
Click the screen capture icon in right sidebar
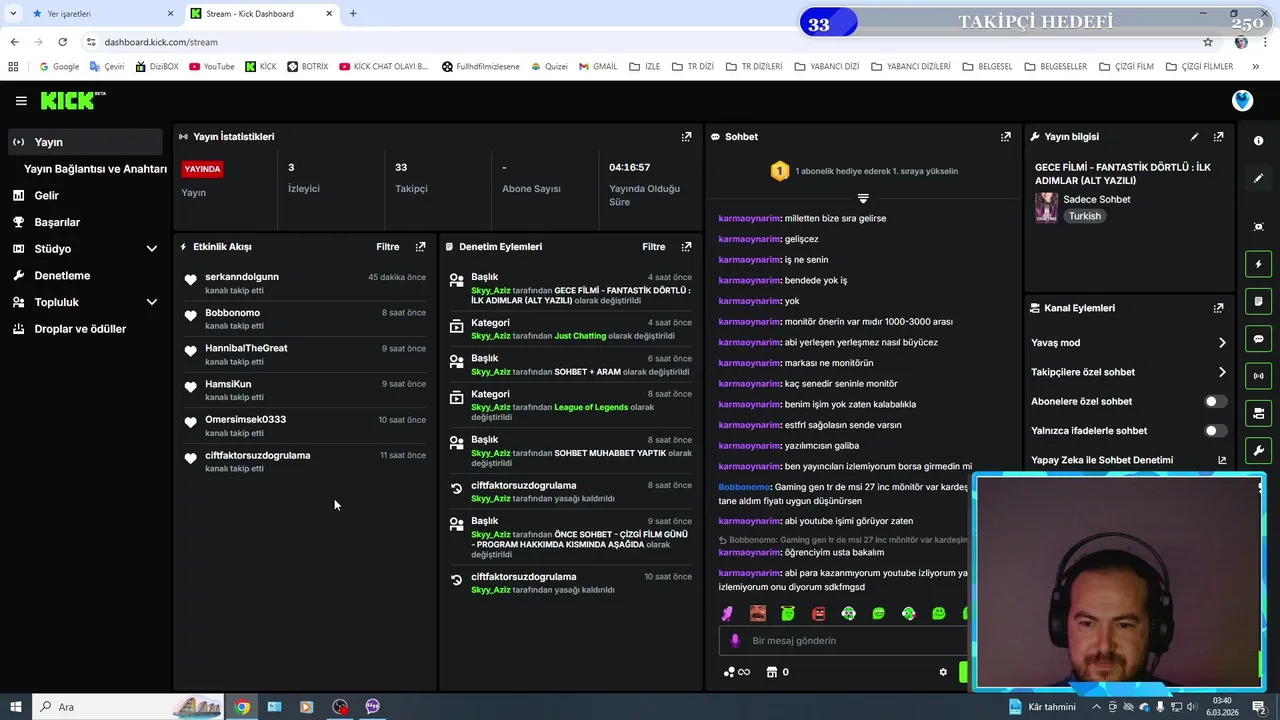pyautogui.click(x=1258, y=227)
